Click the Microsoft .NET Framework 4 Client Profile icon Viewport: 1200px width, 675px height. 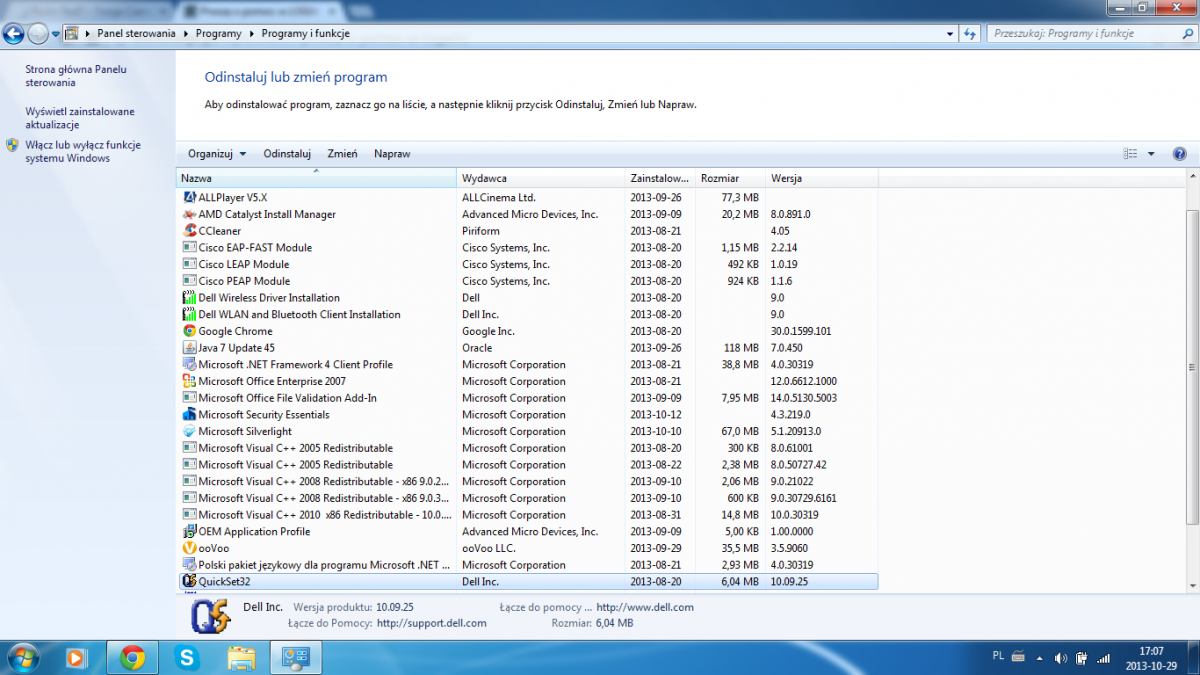190,365
